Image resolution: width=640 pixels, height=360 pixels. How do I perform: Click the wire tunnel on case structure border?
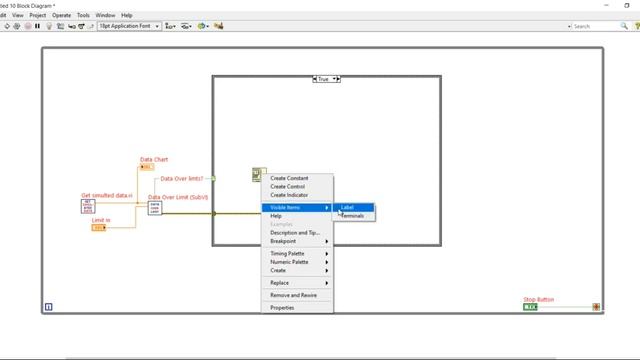pyautogui.click(x=213, y=213)
